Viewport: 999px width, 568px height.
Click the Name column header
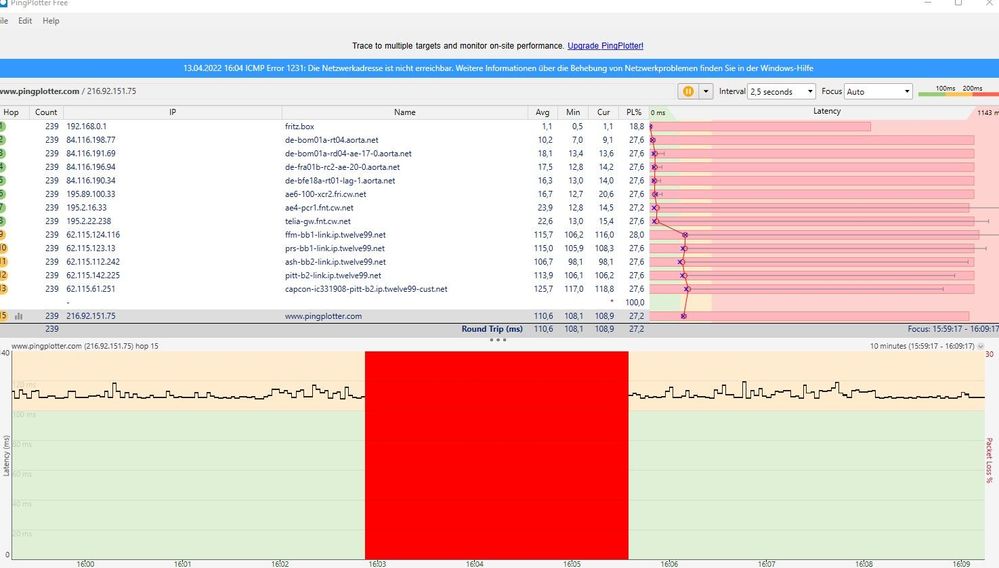pyautogui.click(x=405, y=112)
